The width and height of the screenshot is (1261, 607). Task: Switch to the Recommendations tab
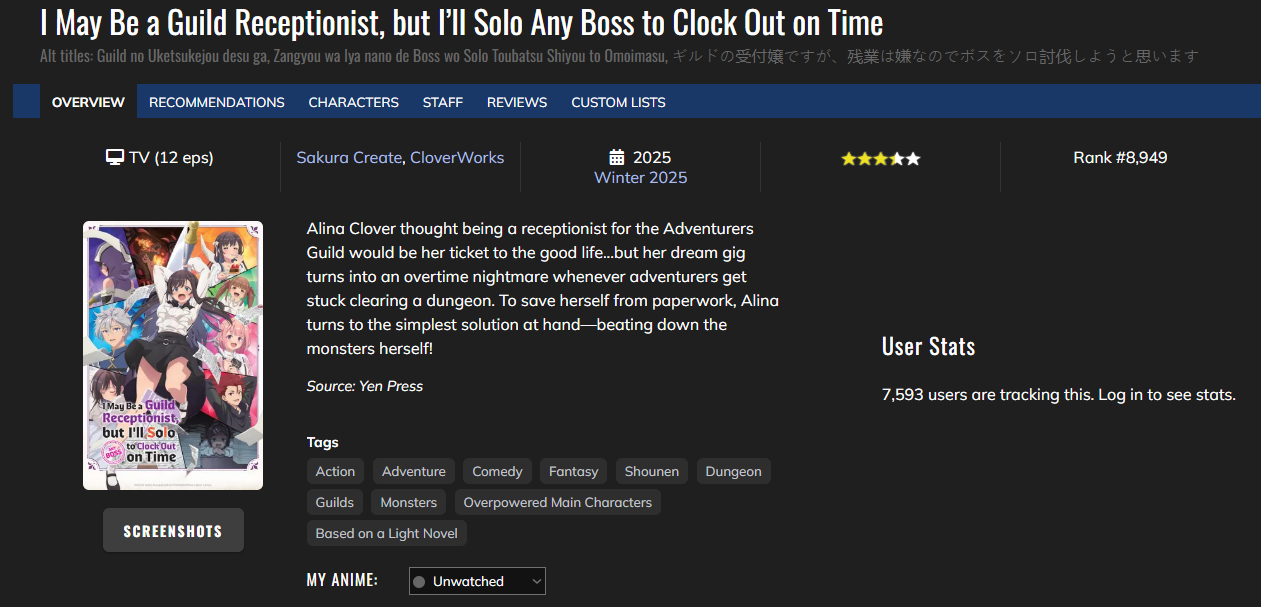click(217, 102)
